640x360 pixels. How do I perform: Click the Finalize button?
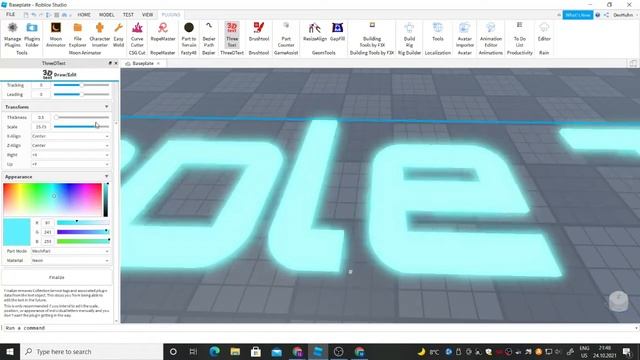point(57,277)
